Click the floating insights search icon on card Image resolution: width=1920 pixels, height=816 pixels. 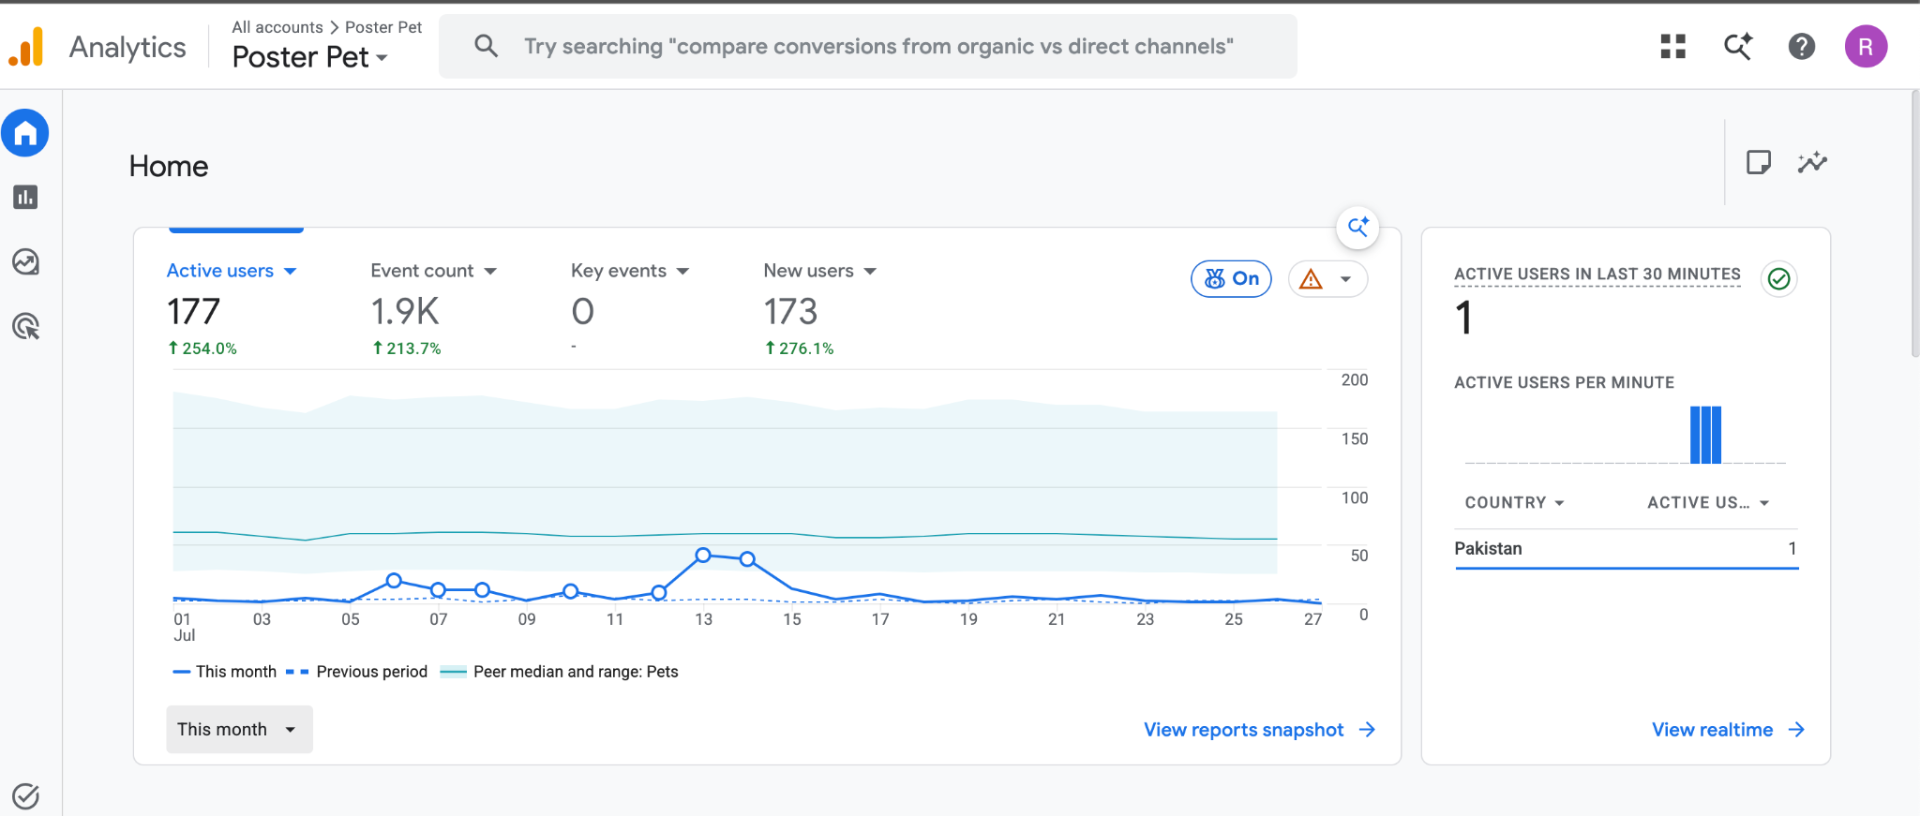(x=1358, y=227)
